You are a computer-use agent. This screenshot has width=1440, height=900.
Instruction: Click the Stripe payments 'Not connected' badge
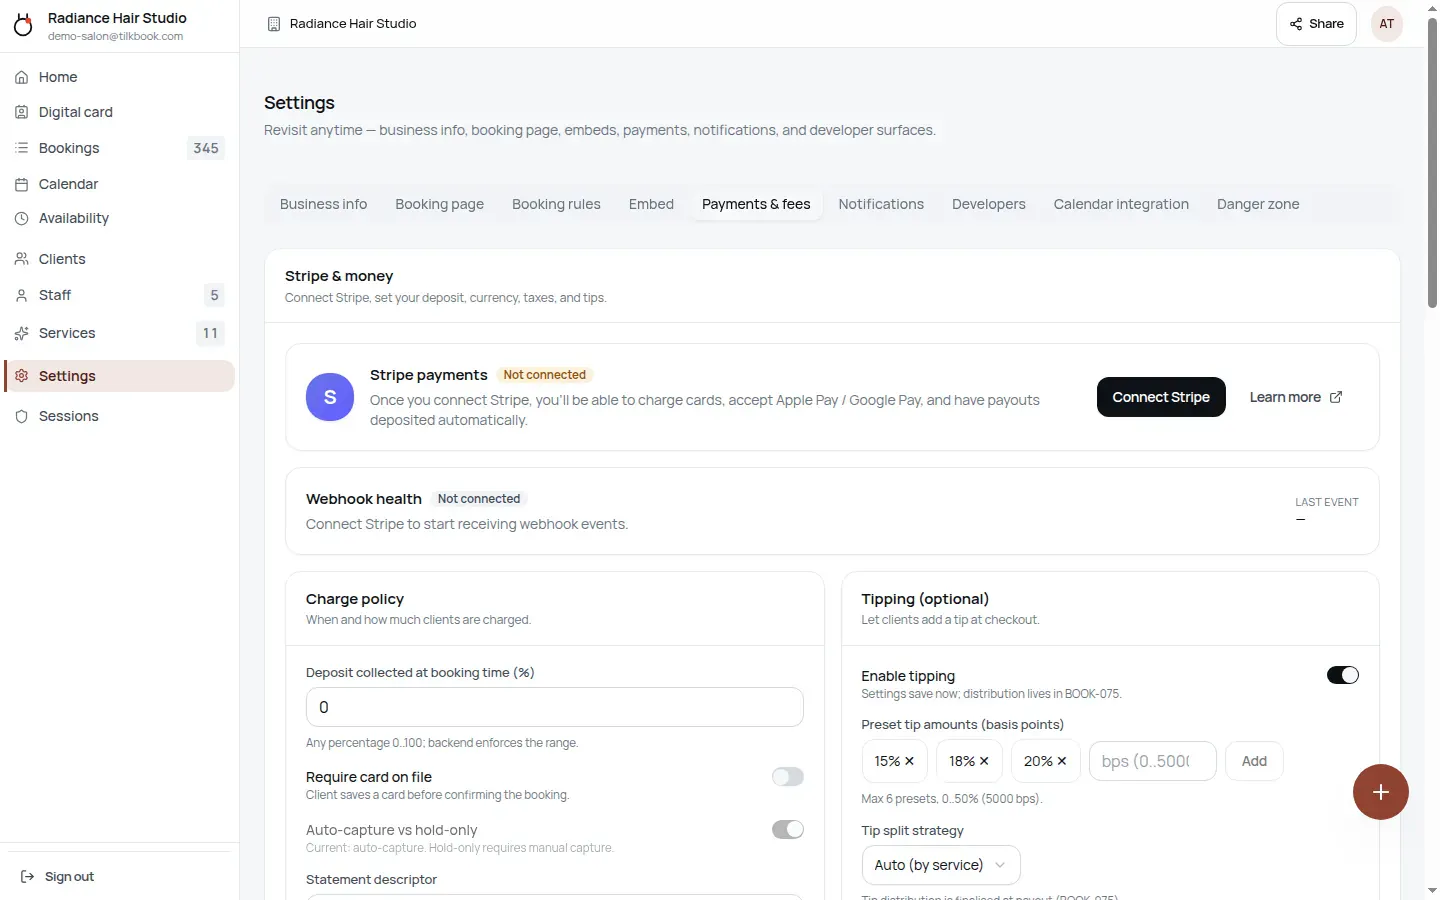pos(545,375)
